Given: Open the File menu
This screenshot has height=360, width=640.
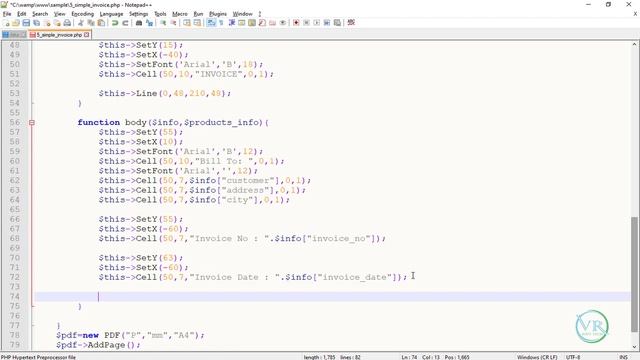Looking at the screenshot, I should point(7,14).
